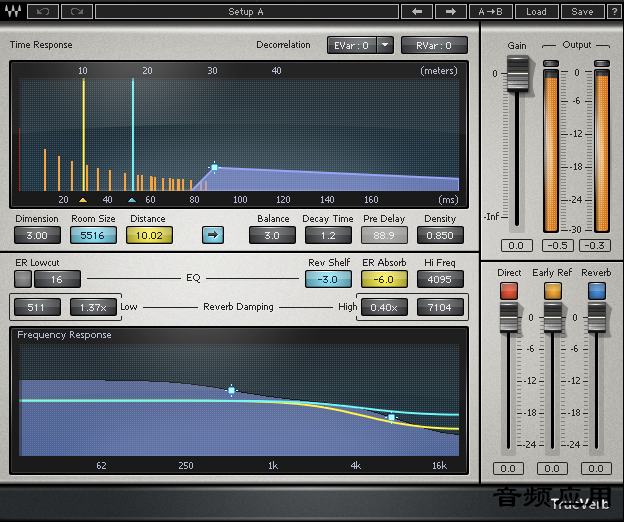The image size is (624, 522).
Task: Select the Density value 0.850
Action: pos(440,235)
